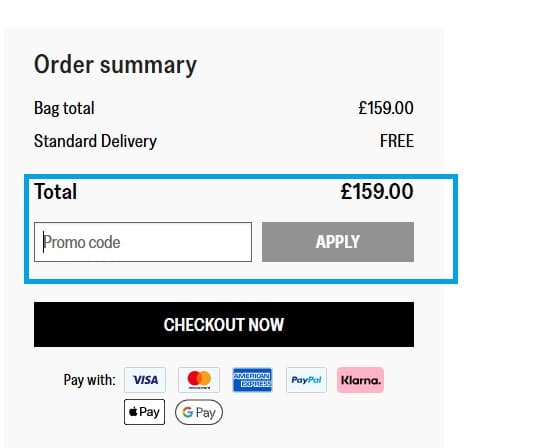Image resolution: width=534 pixels, height=448 pixels.
Task: Click the bold Total label
Action: (56, 191)
